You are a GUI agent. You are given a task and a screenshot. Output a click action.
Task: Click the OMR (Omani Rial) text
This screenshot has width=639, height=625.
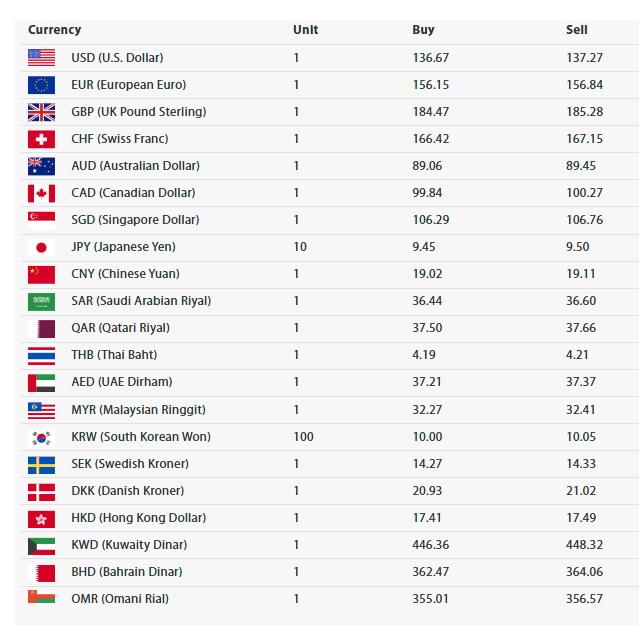120,599
